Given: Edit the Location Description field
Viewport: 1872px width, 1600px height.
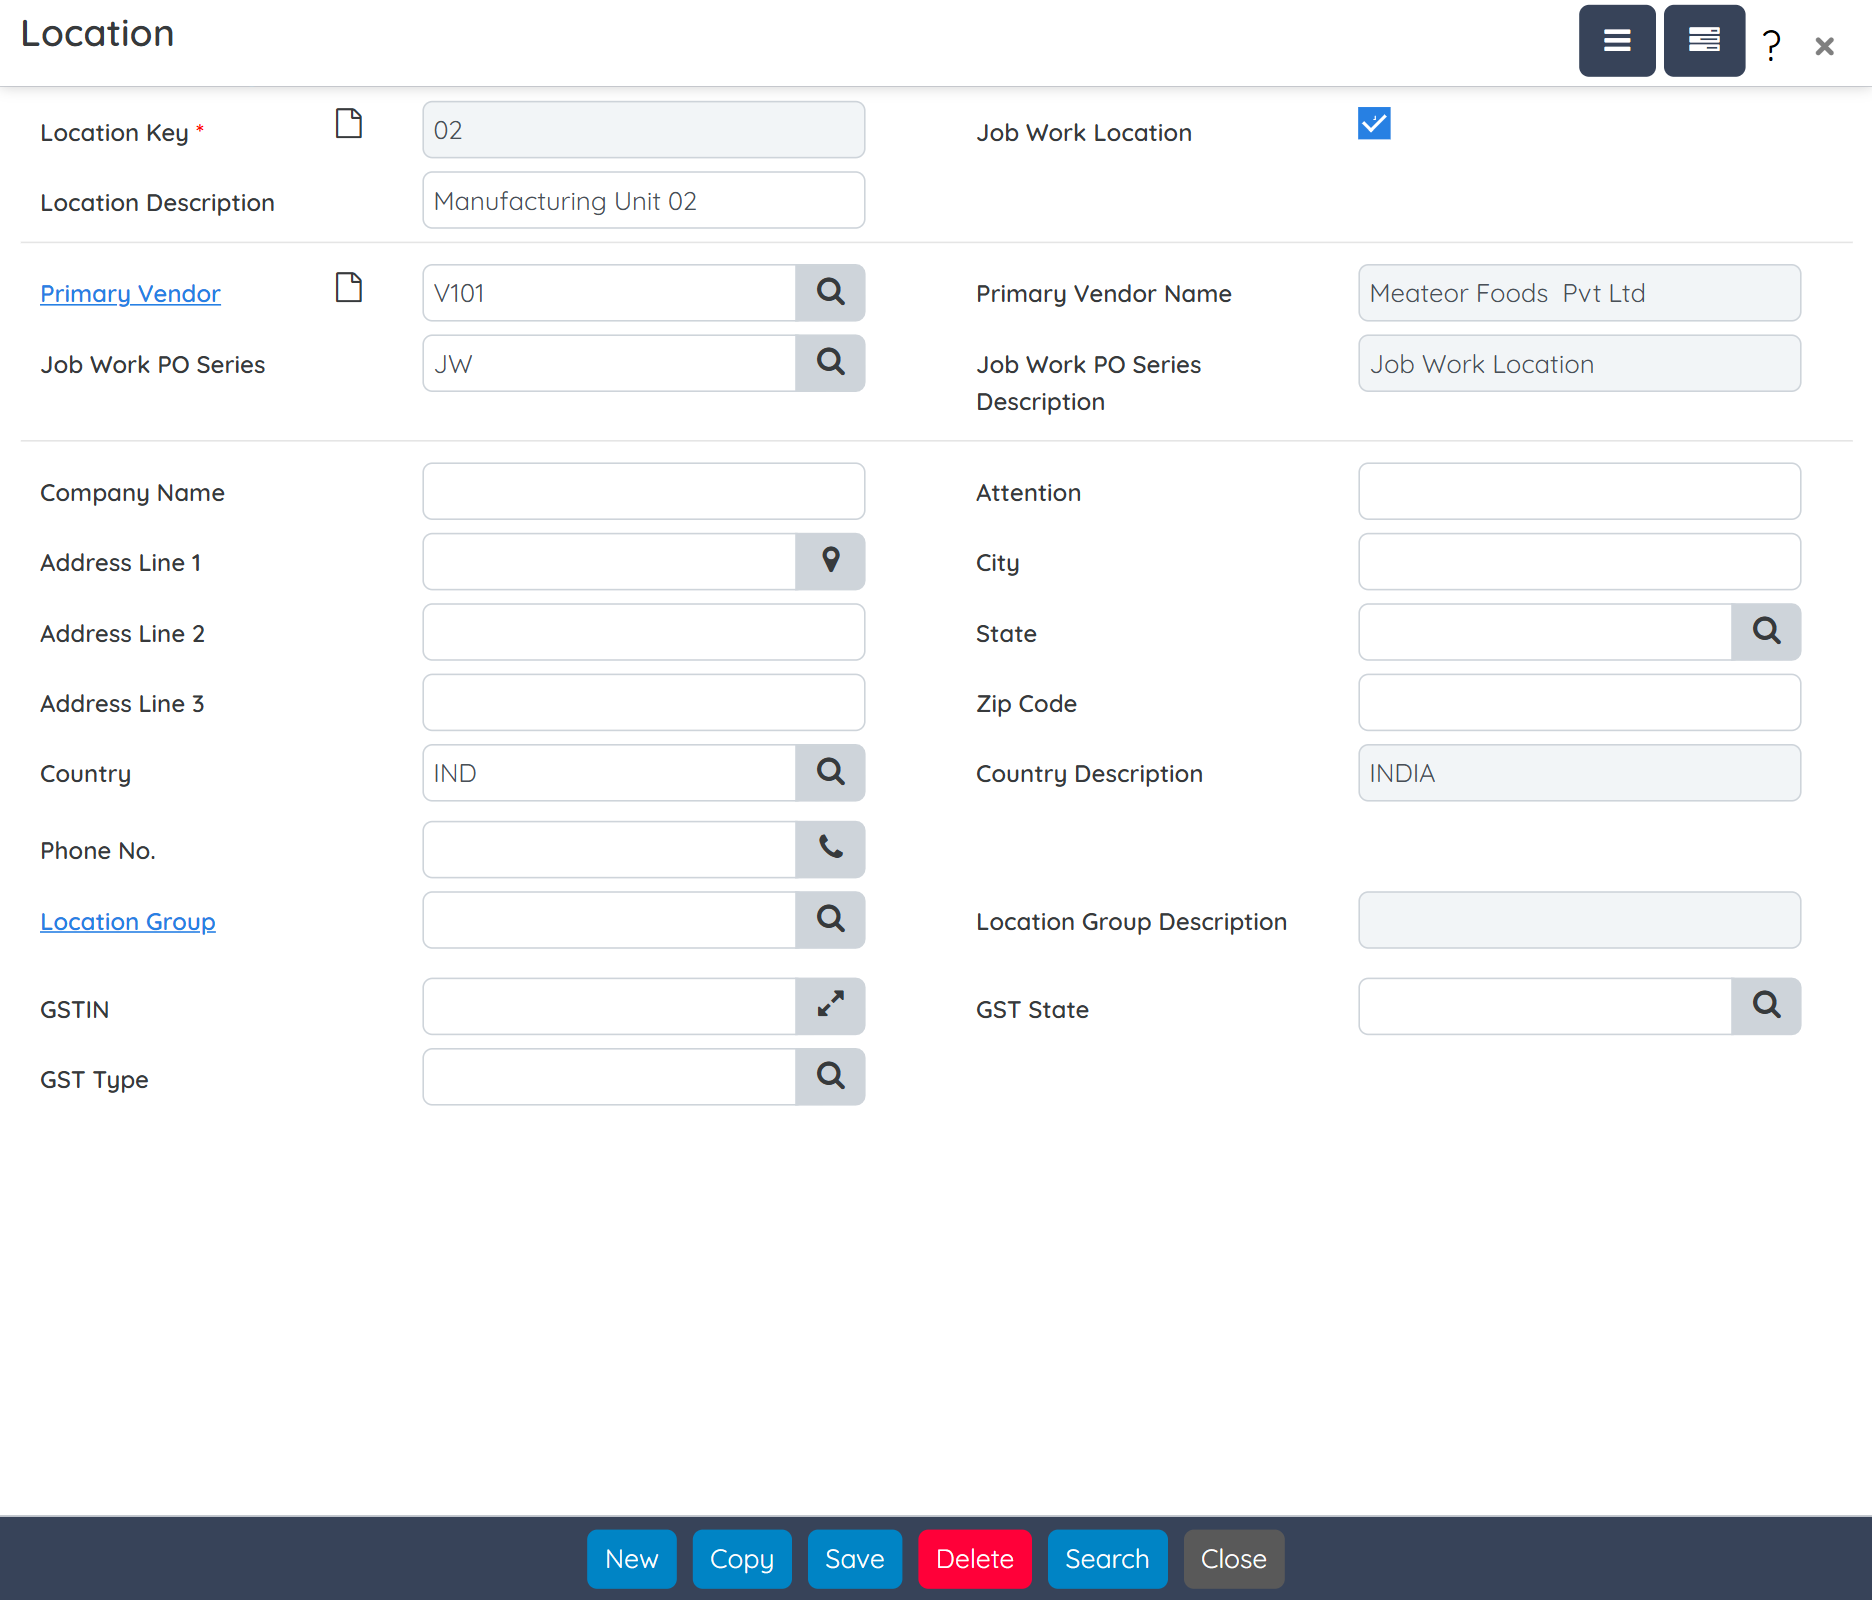Looking at the screenshot, I should tap(644, 200).
